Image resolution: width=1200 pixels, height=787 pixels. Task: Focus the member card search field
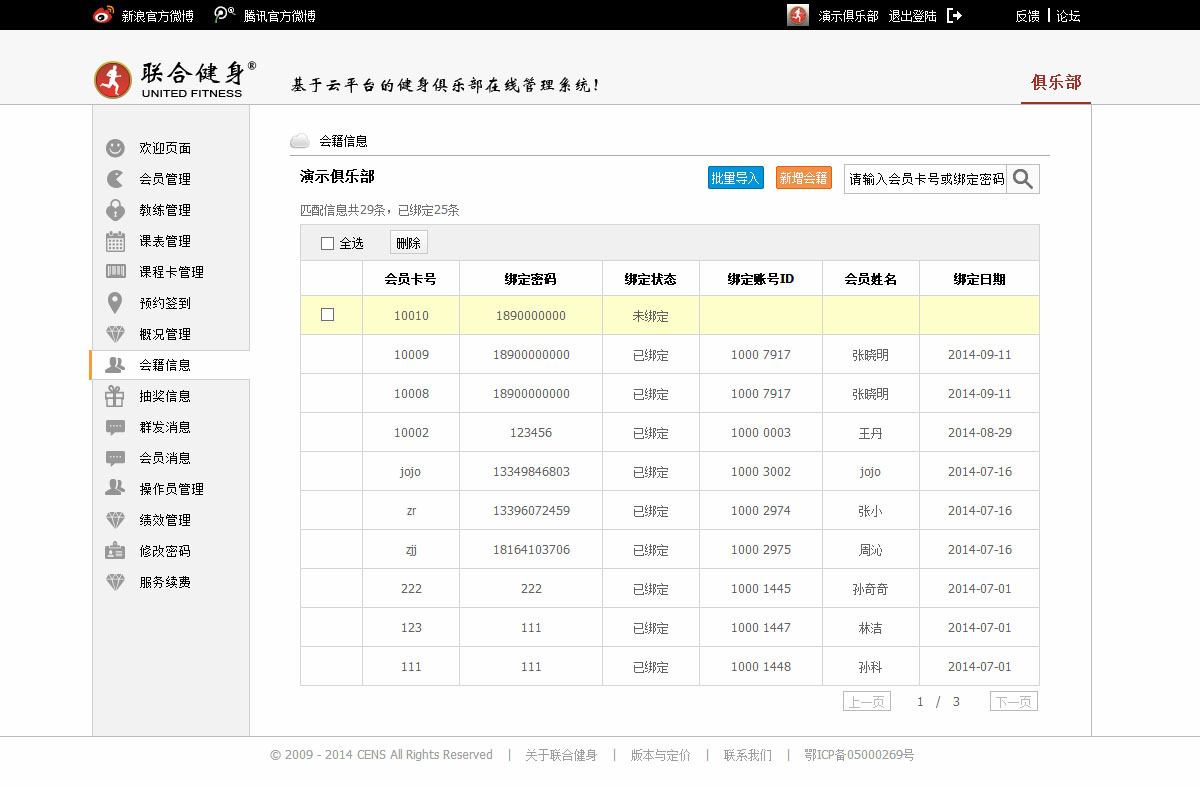(925, 179)
